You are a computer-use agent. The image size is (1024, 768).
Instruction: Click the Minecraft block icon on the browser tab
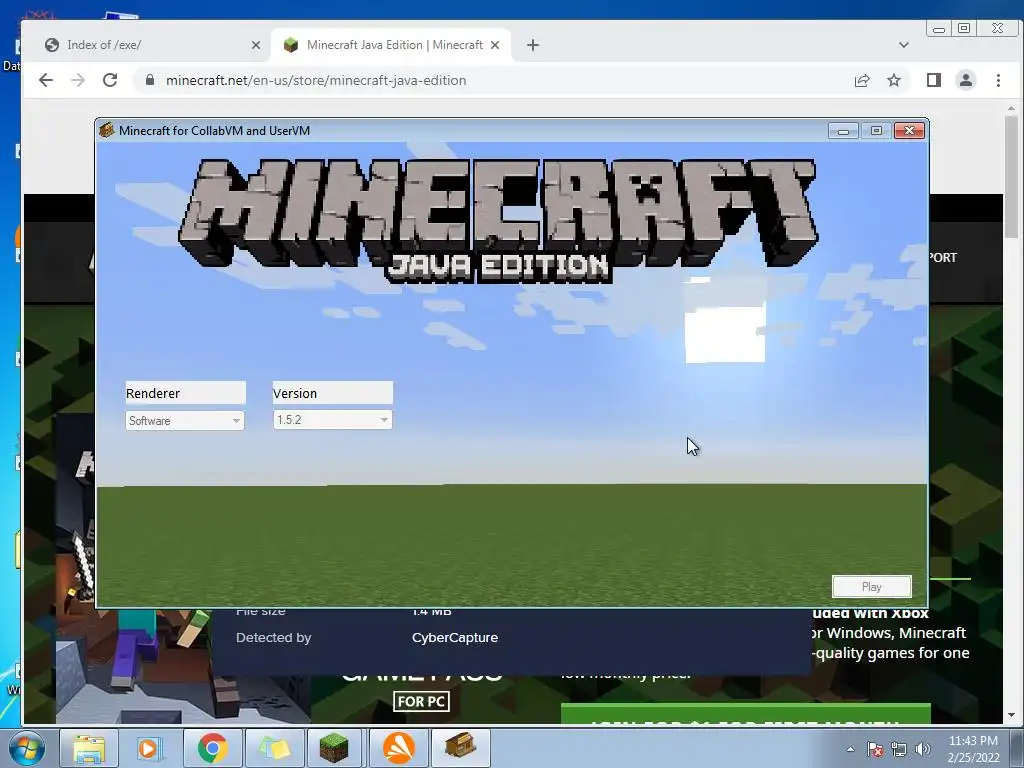[291, 45]
